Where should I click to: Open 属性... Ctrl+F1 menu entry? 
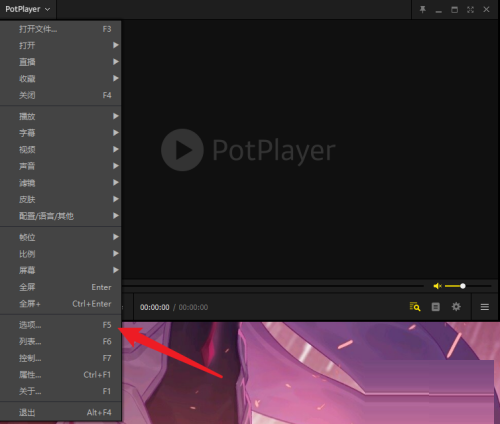coord(61,375)
